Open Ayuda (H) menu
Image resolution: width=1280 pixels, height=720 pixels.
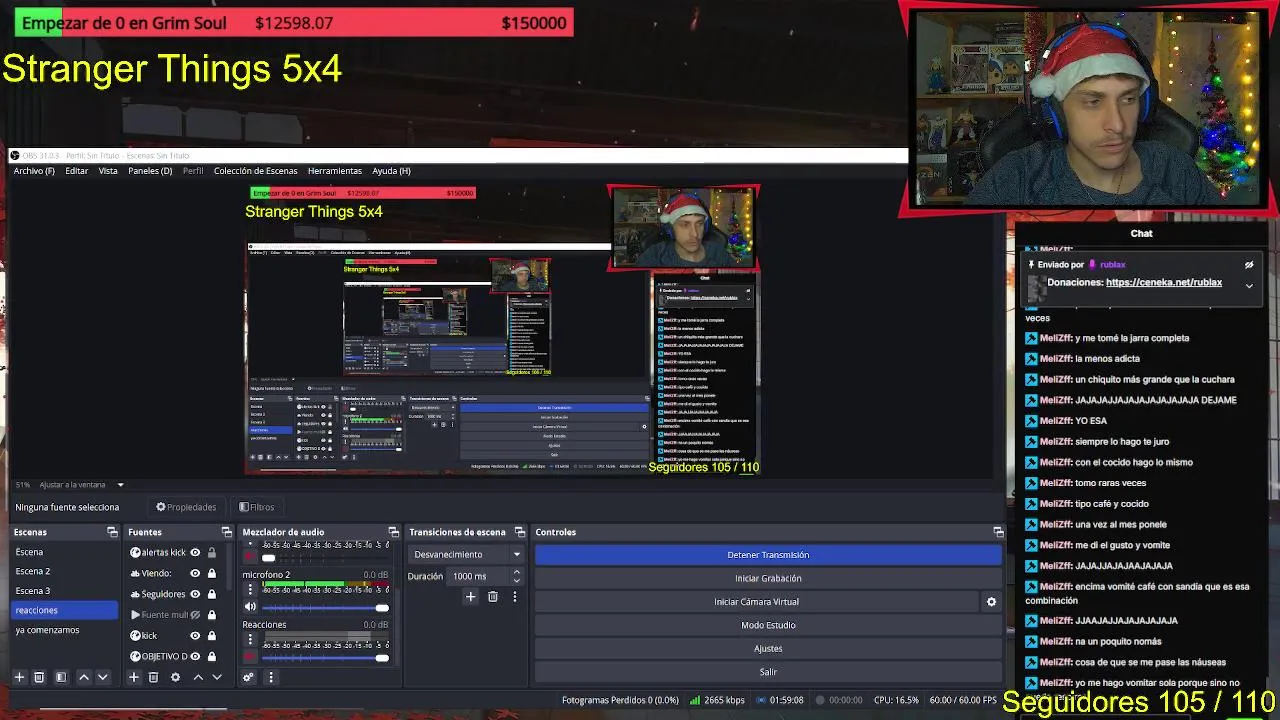click(391, 171)
